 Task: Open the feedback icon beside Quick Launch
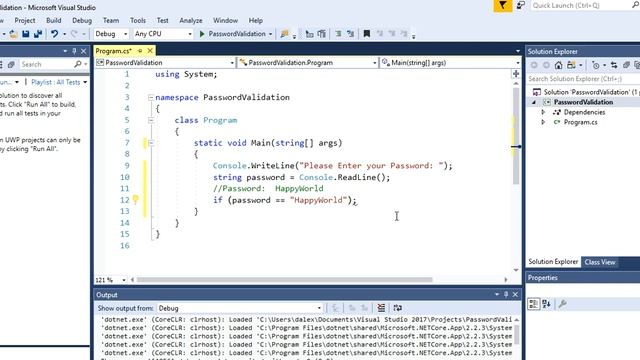click(x=520, y=5)
